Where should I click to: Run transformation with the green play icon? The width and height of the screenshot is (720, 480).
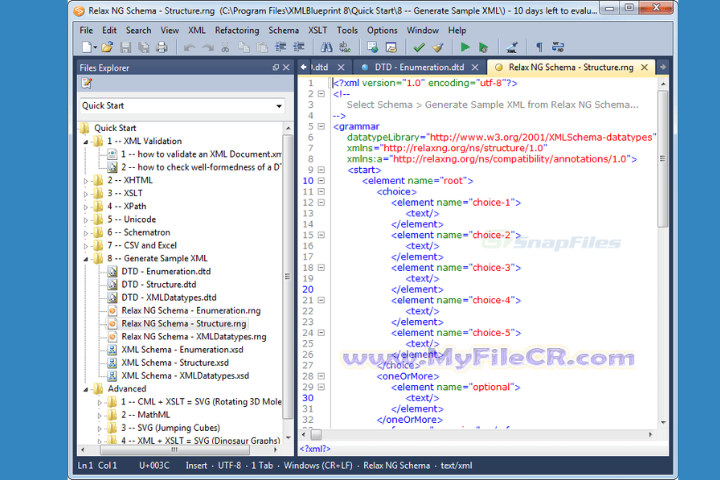pos(465,47)
